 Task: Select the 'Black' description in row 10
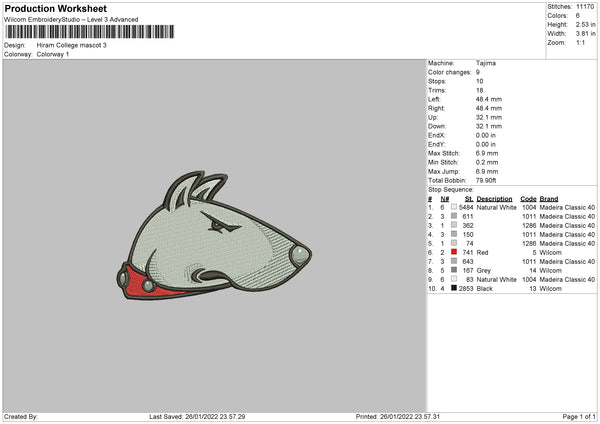point(484,289)
